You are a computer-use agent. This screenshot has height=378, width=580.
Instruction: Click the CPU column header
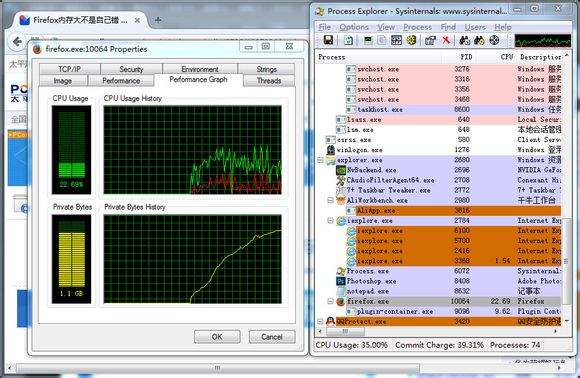click(x=506, y=57)
